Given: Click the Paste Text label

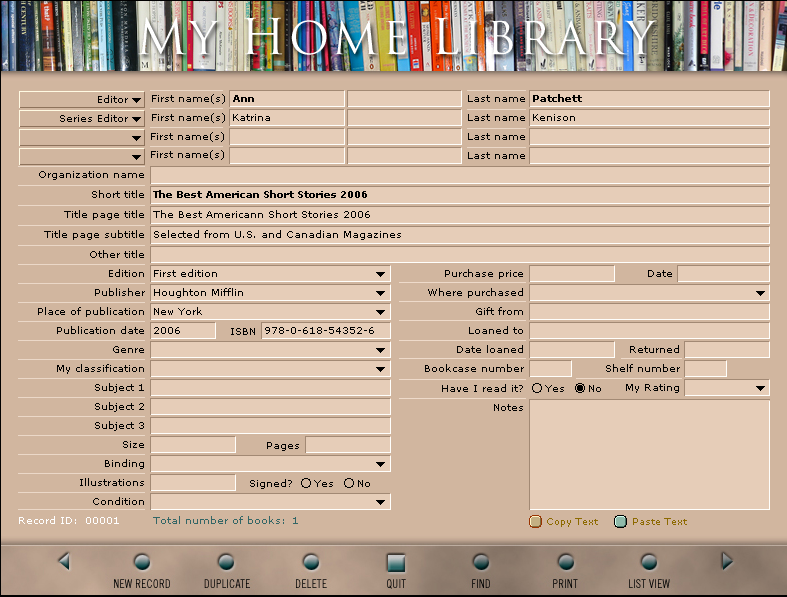Looking at the screenshot, I should point(660,522).
